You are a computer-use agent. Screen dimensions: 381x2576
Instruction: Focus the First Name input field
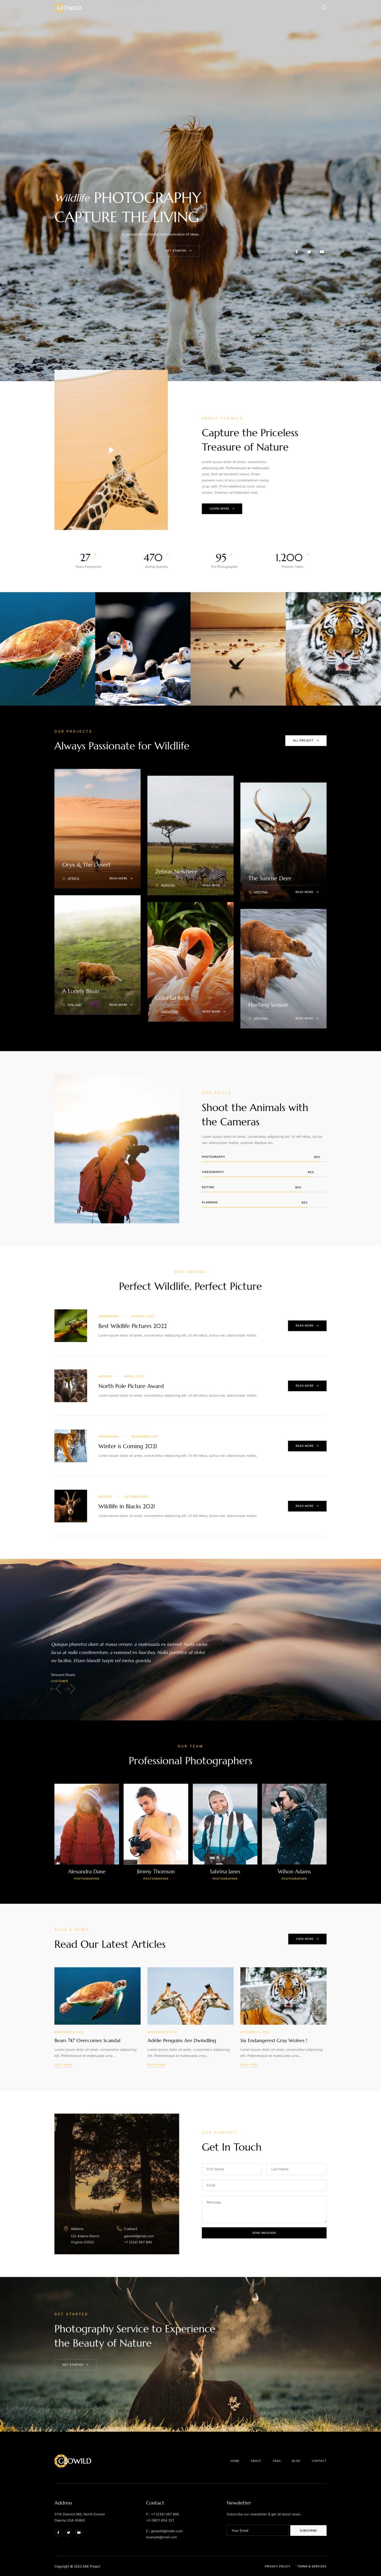coord(232,2169)
